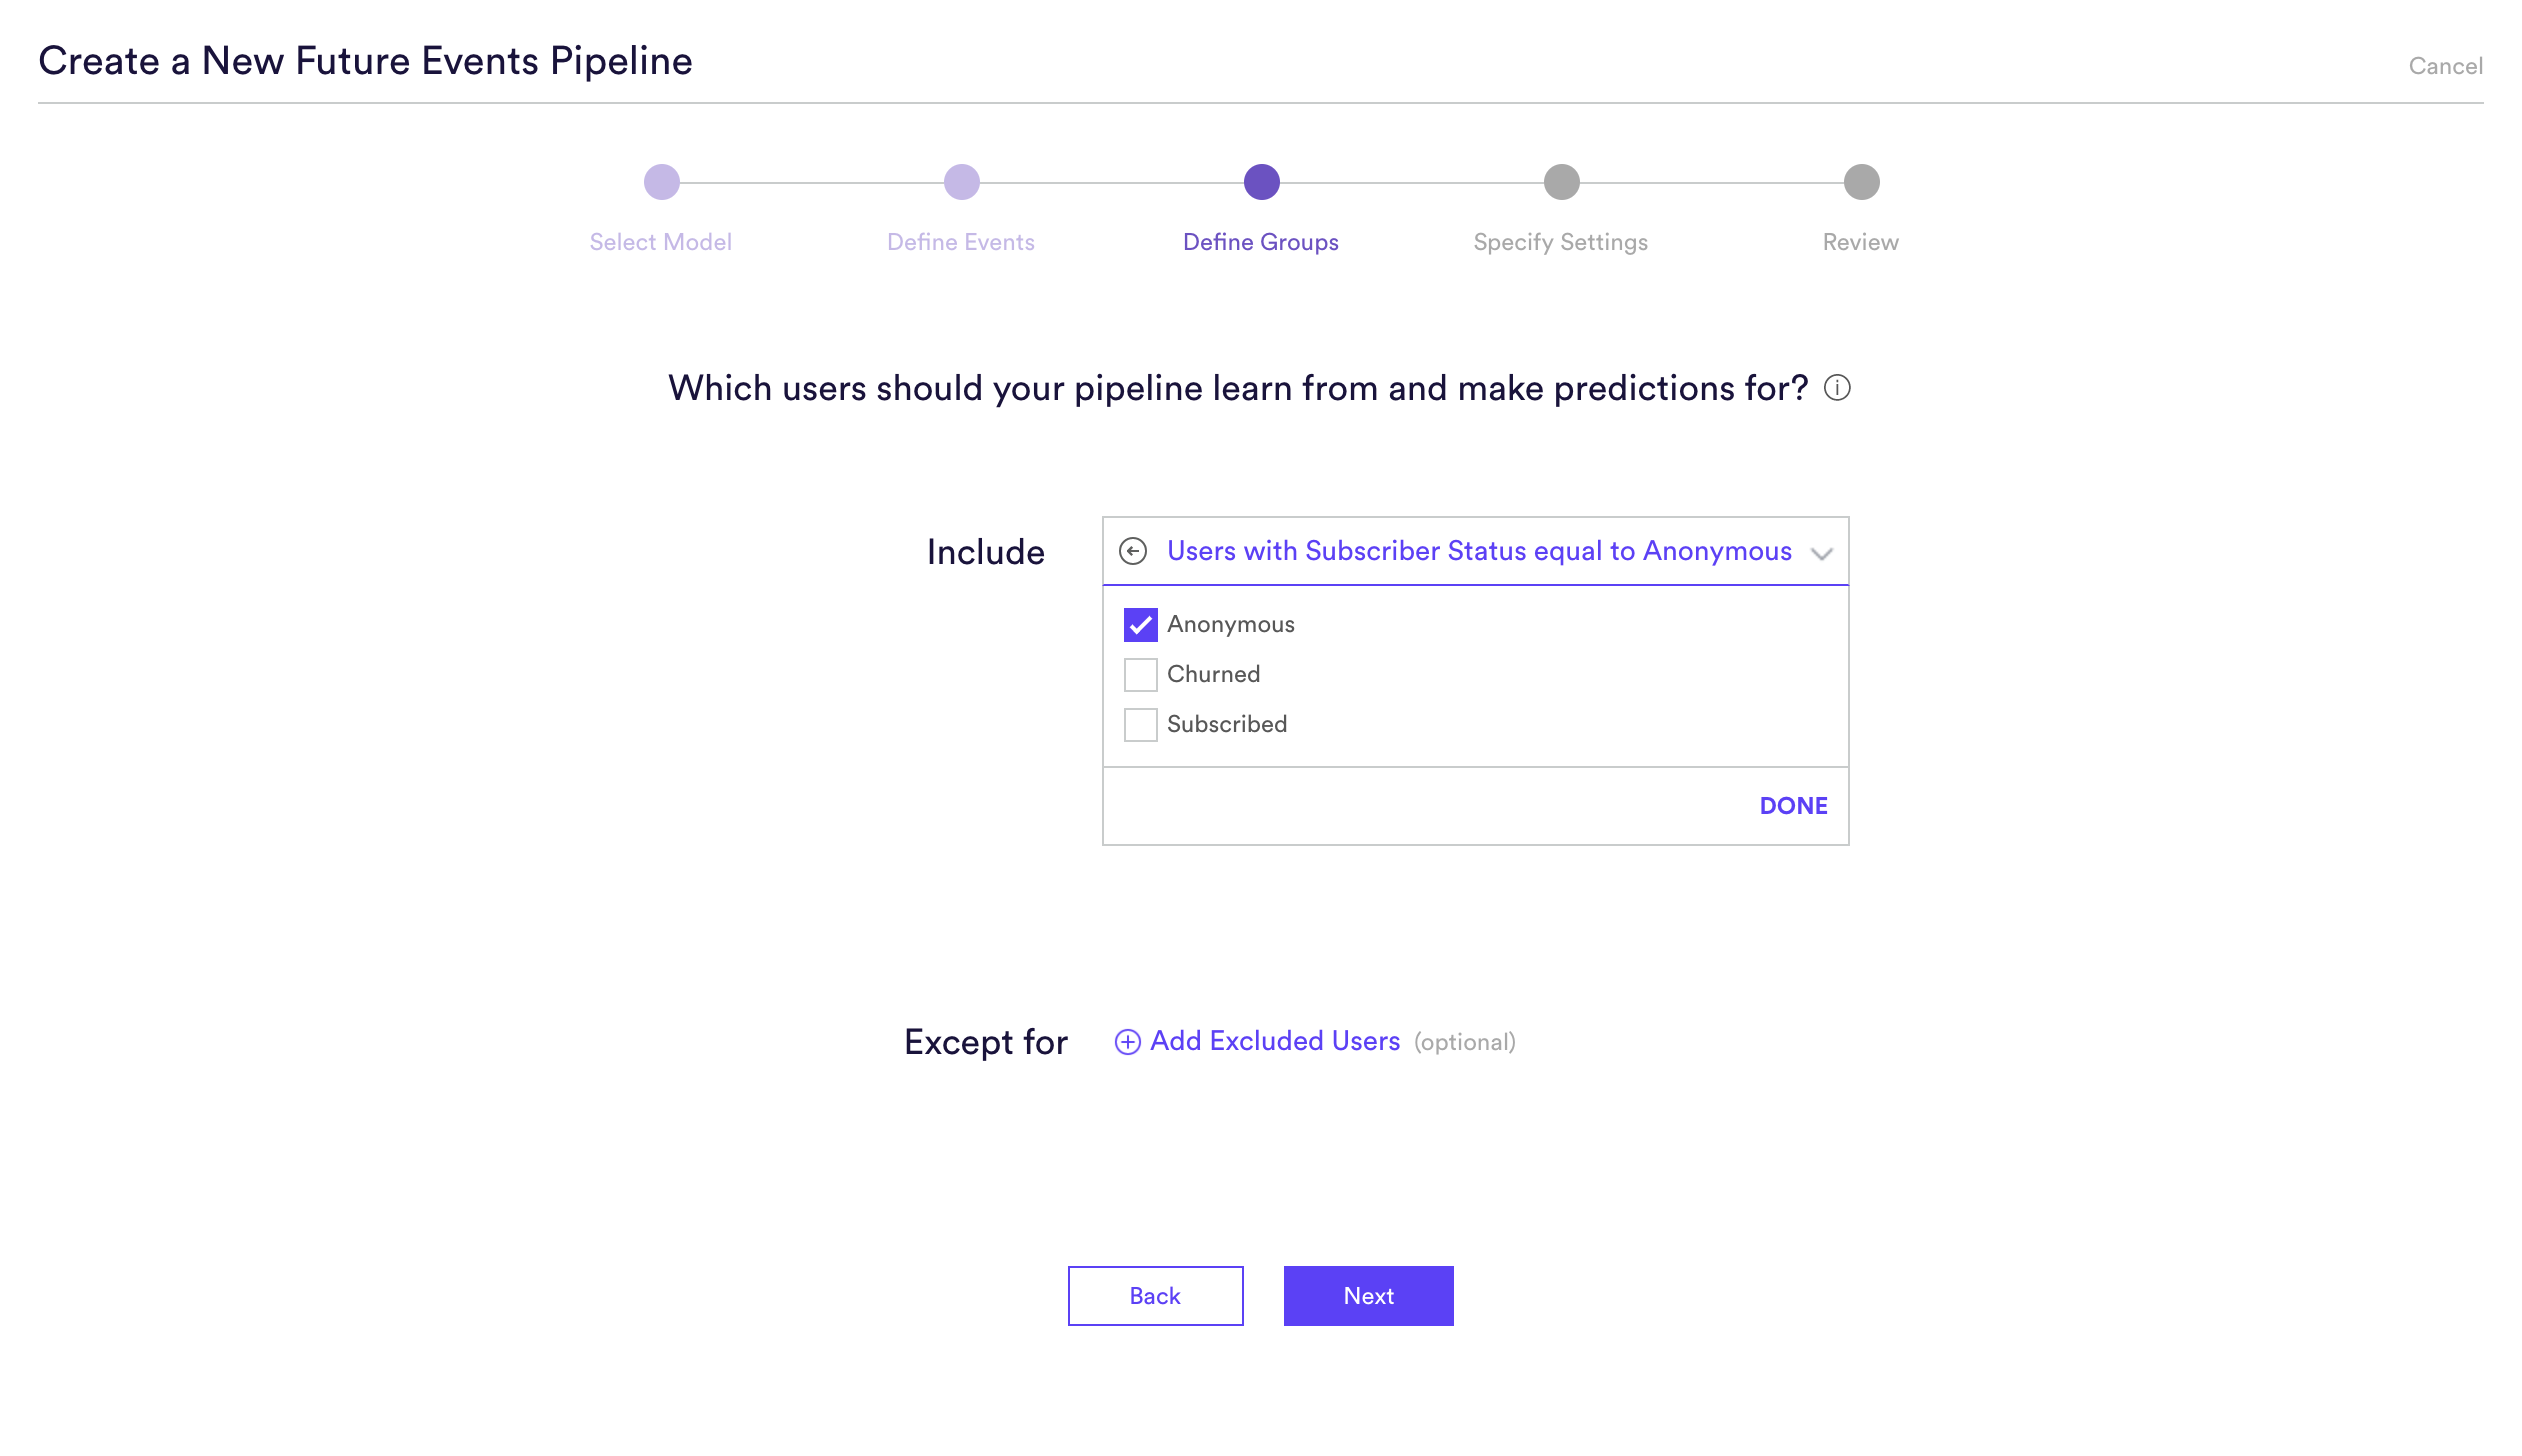Viewport: 2522px width, 1456px height.
Task: Check the Churned checkbox
Action: coord(1140,674)
